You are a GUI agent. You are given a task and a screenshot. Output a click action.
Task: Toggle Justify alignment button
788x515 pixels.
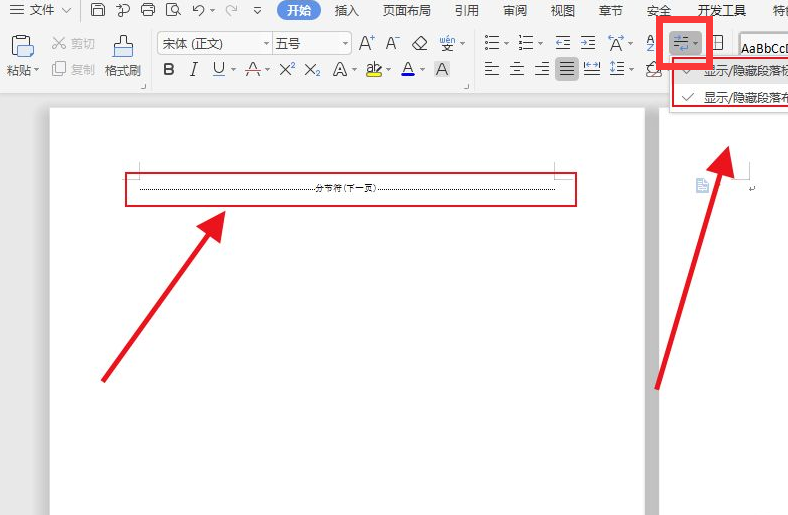567,69
